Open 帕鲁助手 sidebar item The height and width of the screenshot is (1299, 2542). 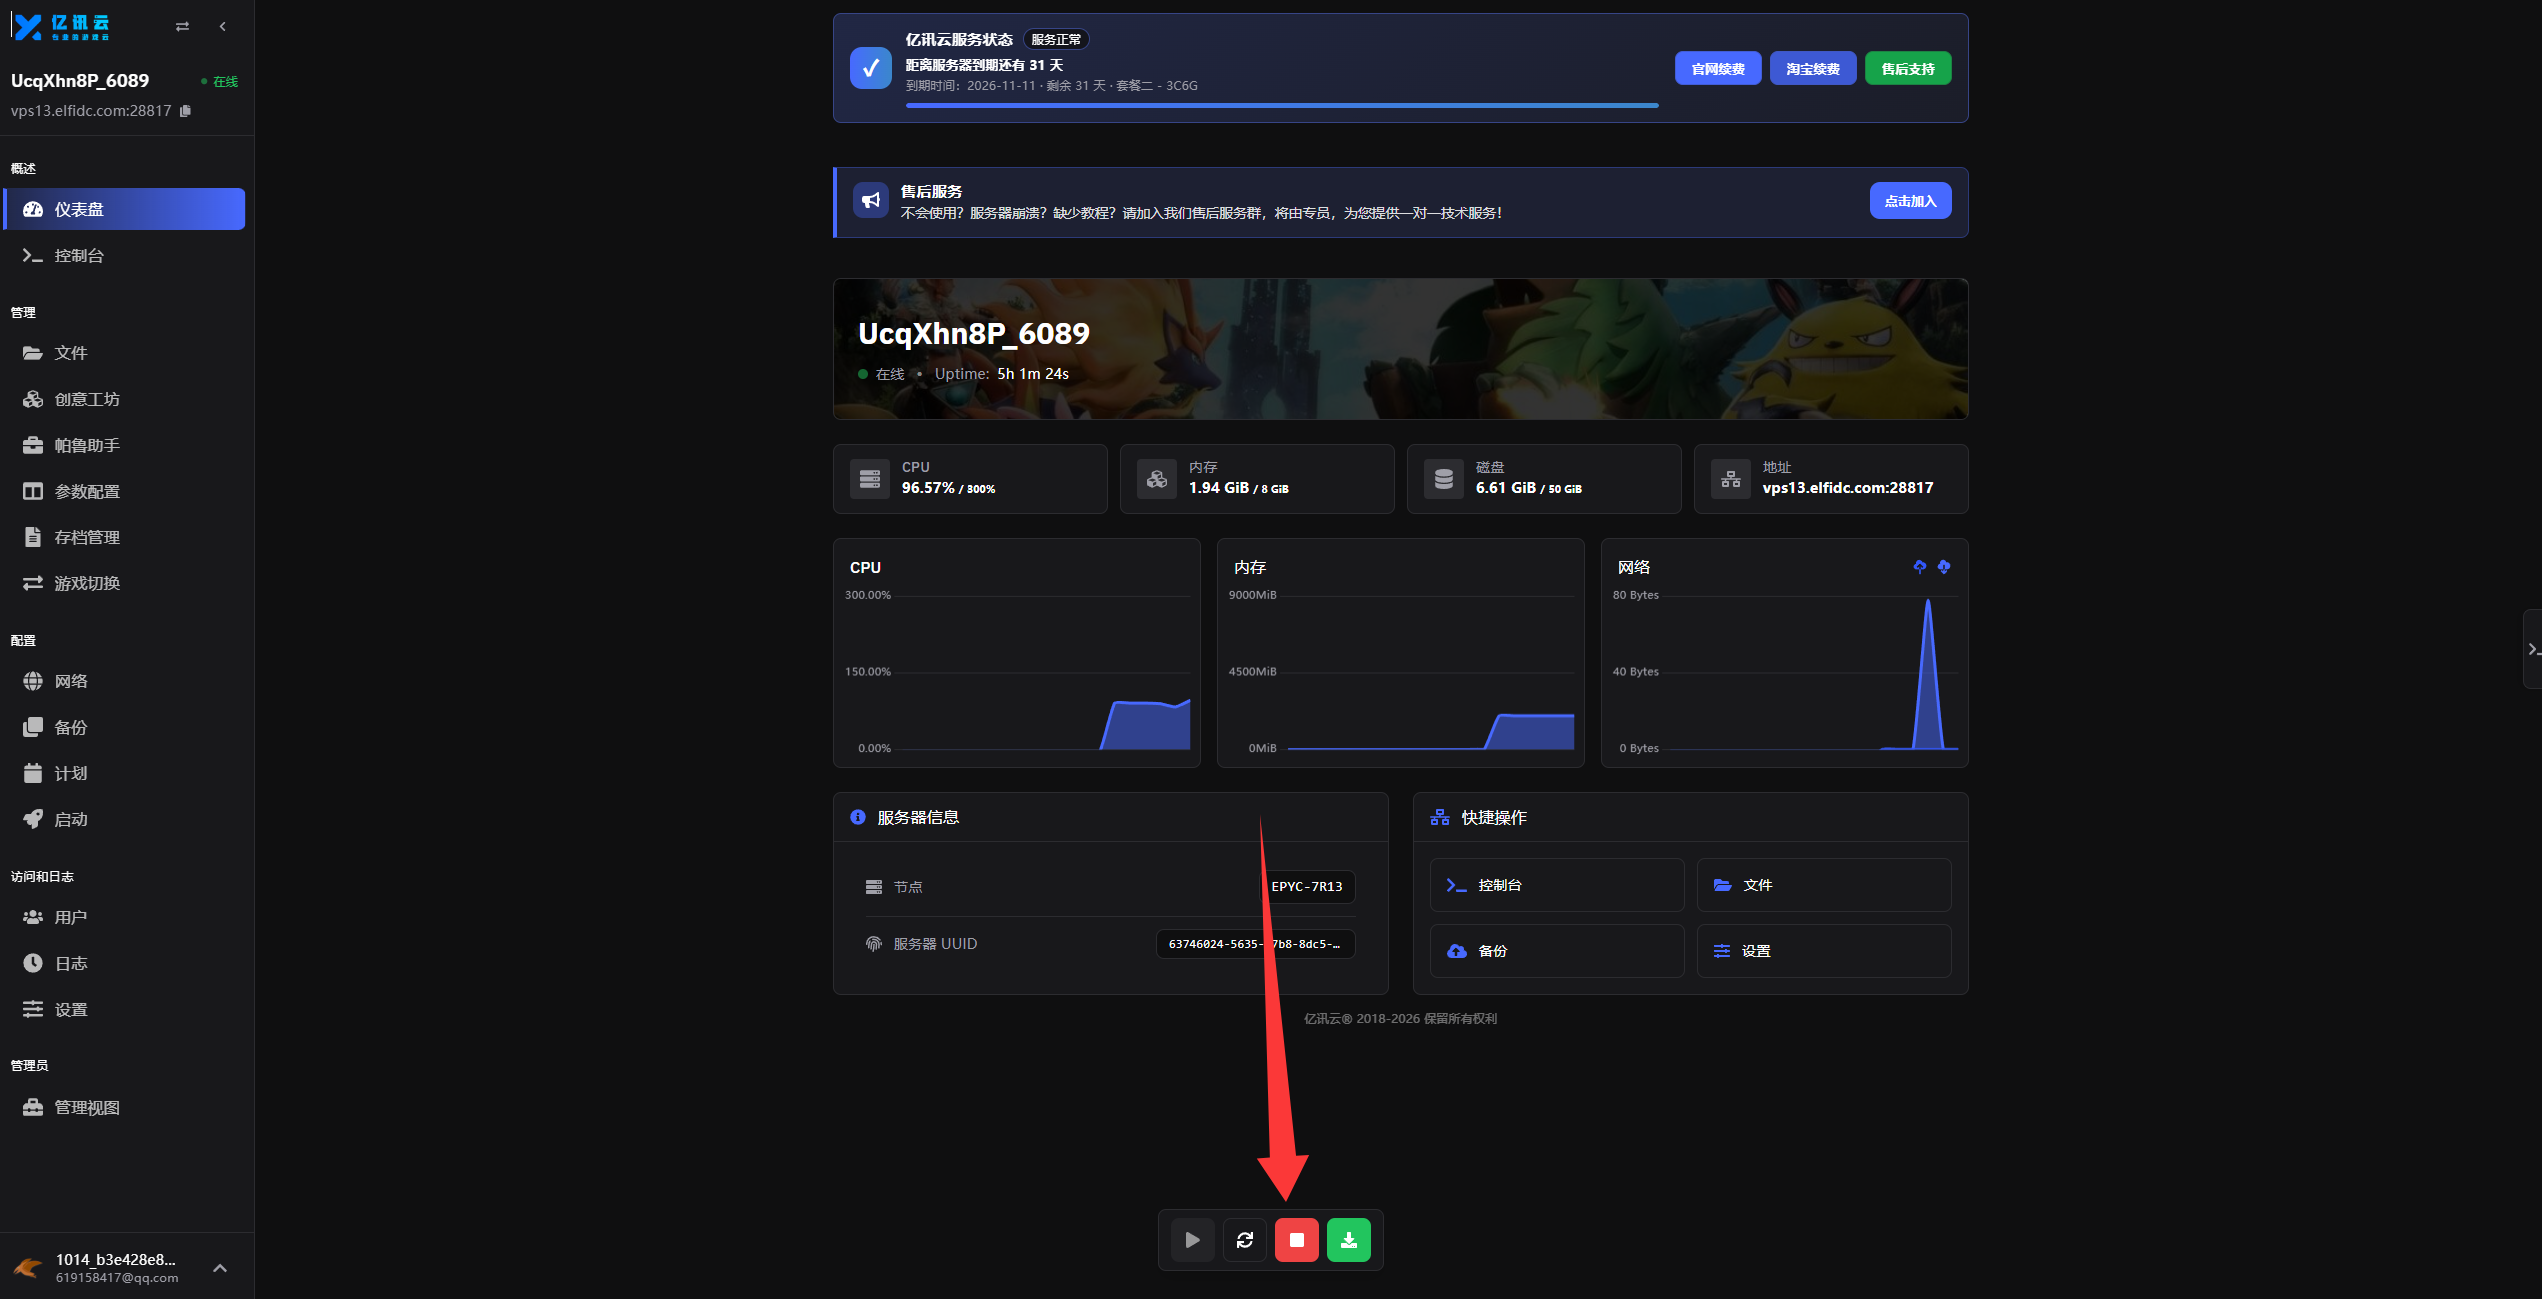coord(125,445)
